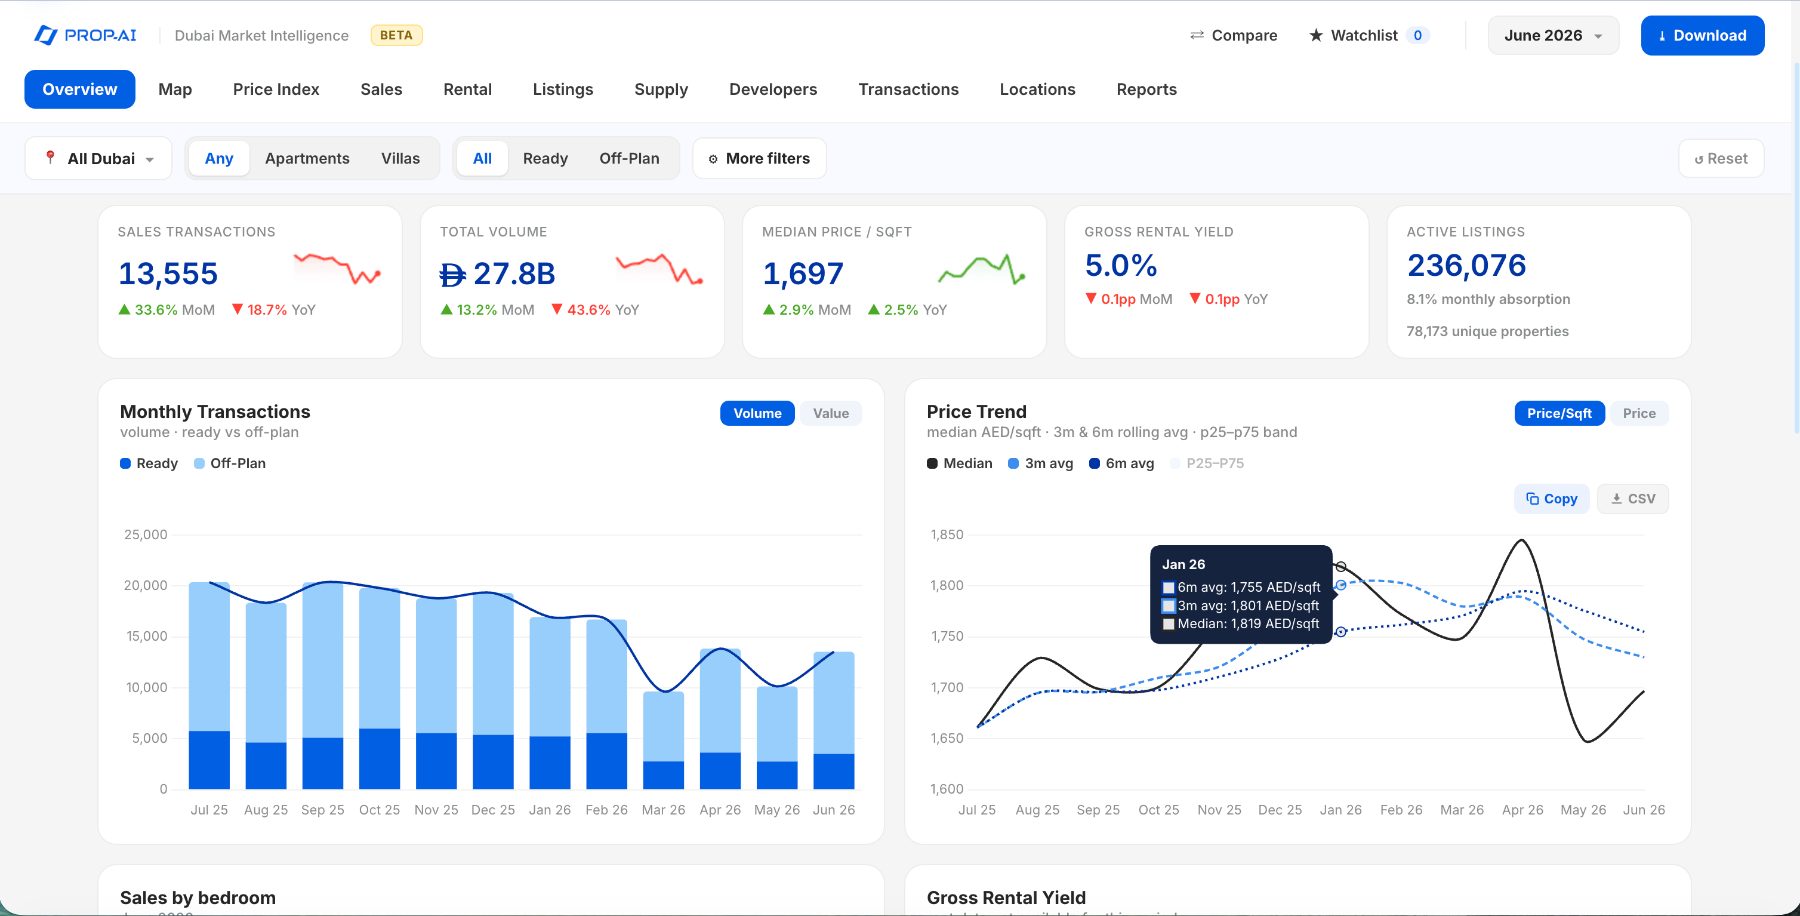This screenshot has width=1800, height=916.
Task: Click the dirham currency symbol in Total Volume
Action: click(x=453, y=274)
